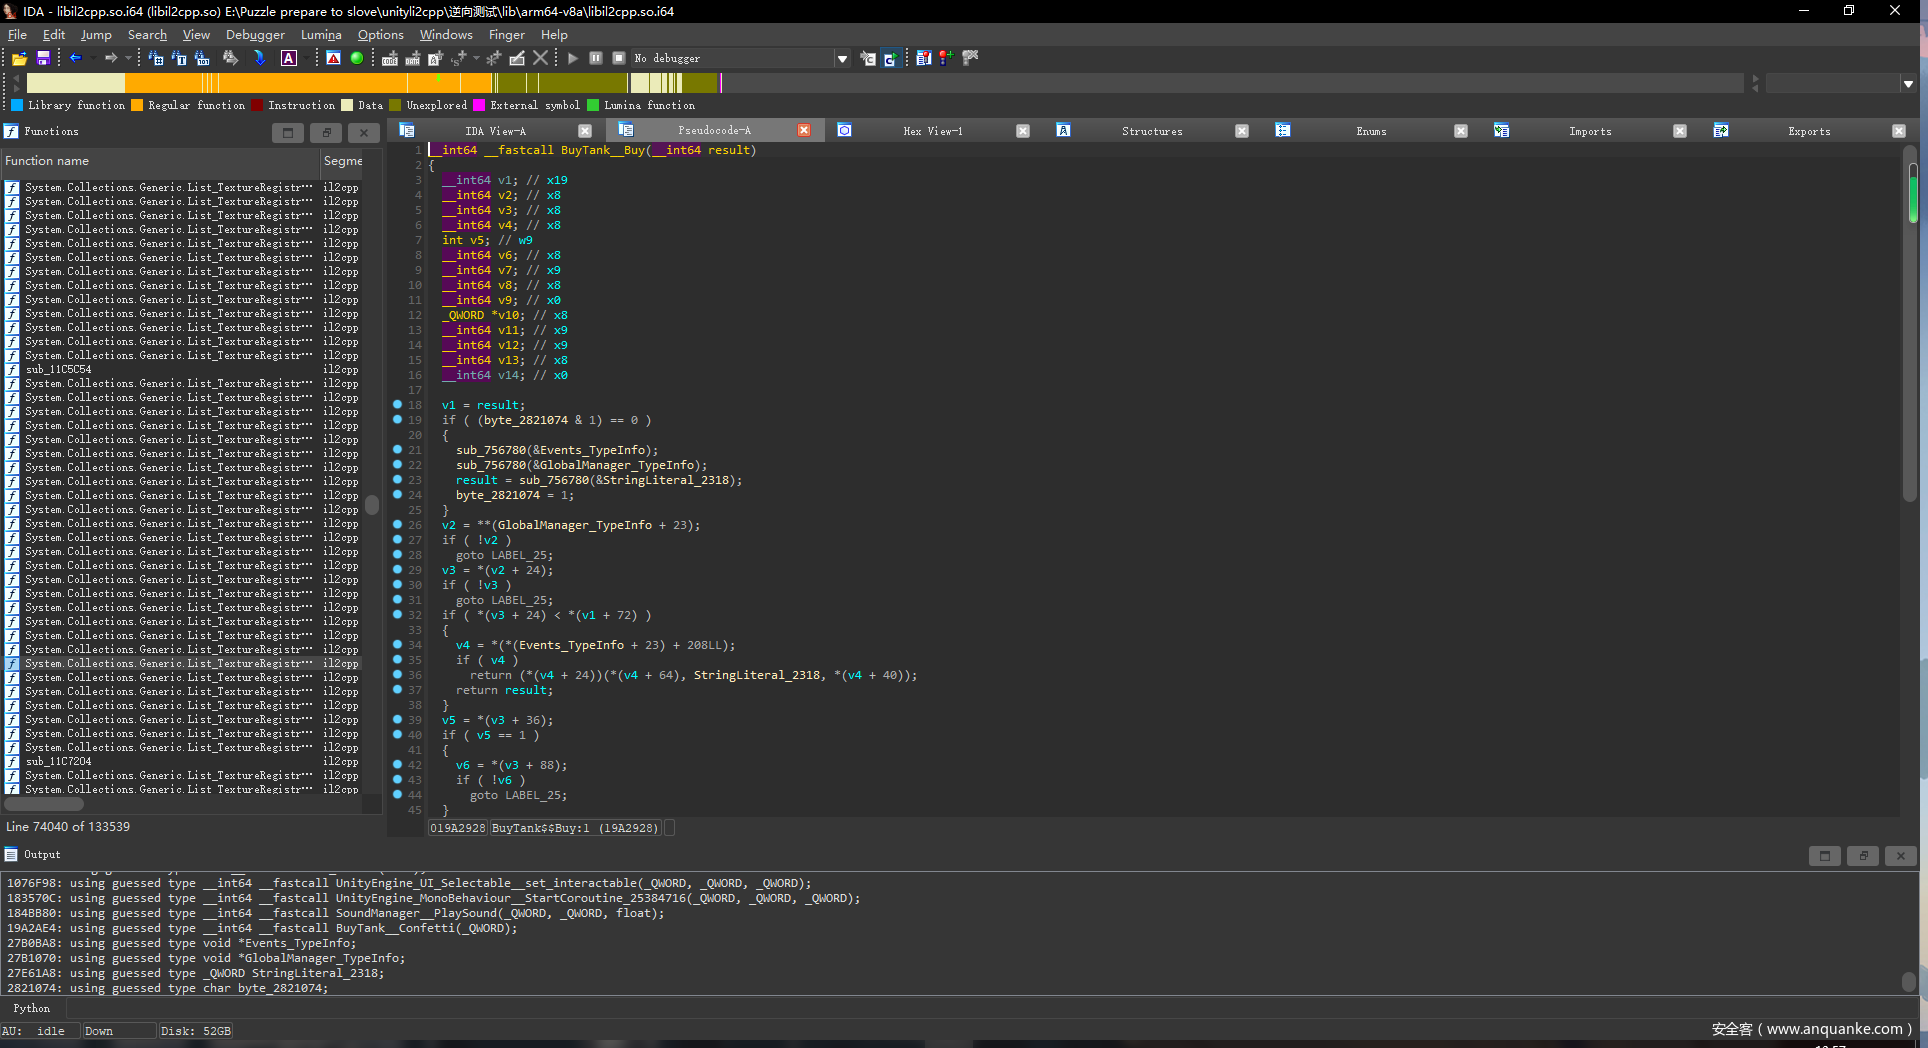Open the 'No debugger' dropdown
1928x1048 pixels.
pyautogui.click(x=842, y=59)
